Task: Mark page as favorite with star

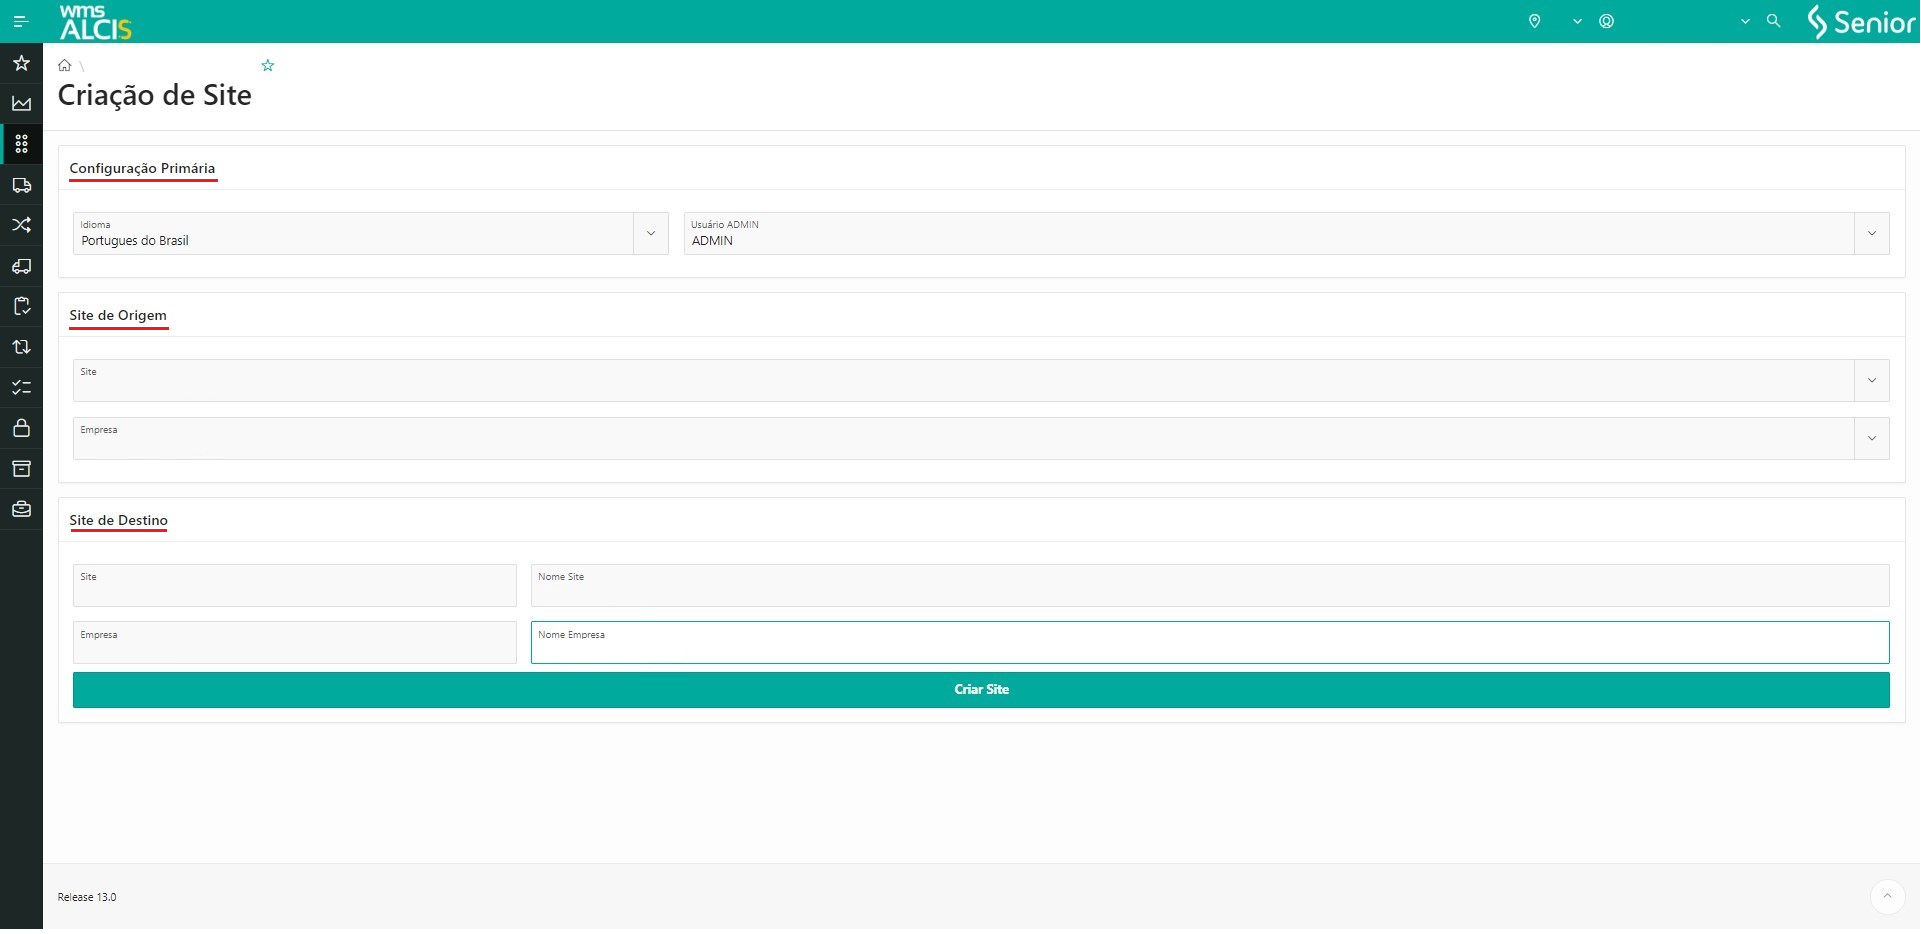Action: pos(268,65)
